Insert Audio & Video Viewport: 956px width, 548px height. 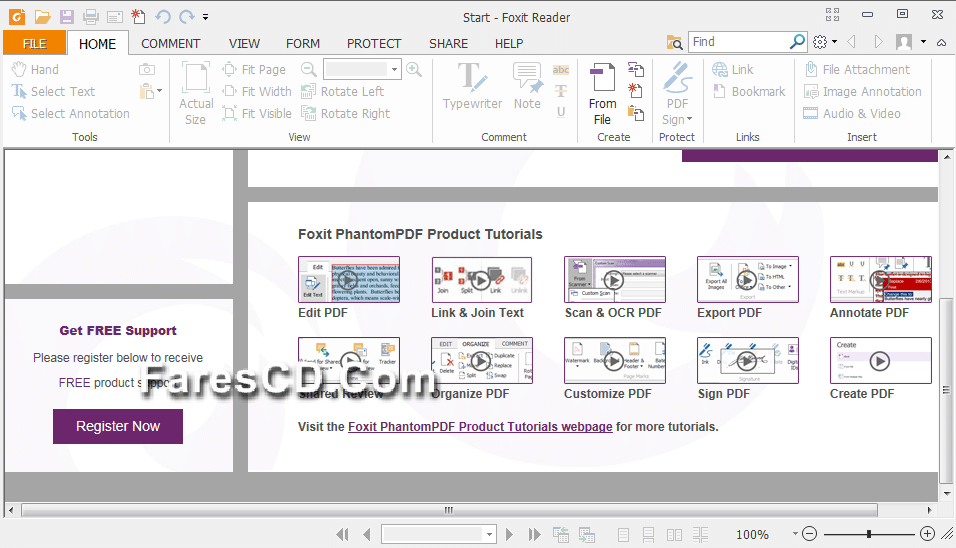[x=852, y=113]
